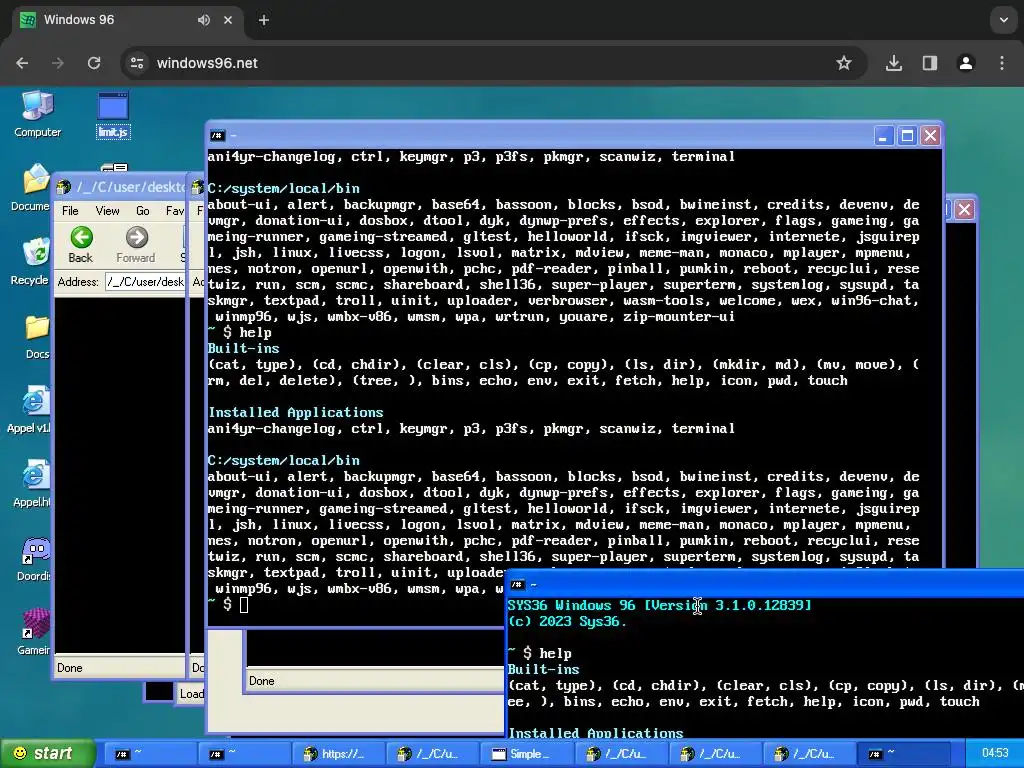This screenshot has width=1024, height=768.
Task: Maximize the main terminal window
Action: coord(907,136)
